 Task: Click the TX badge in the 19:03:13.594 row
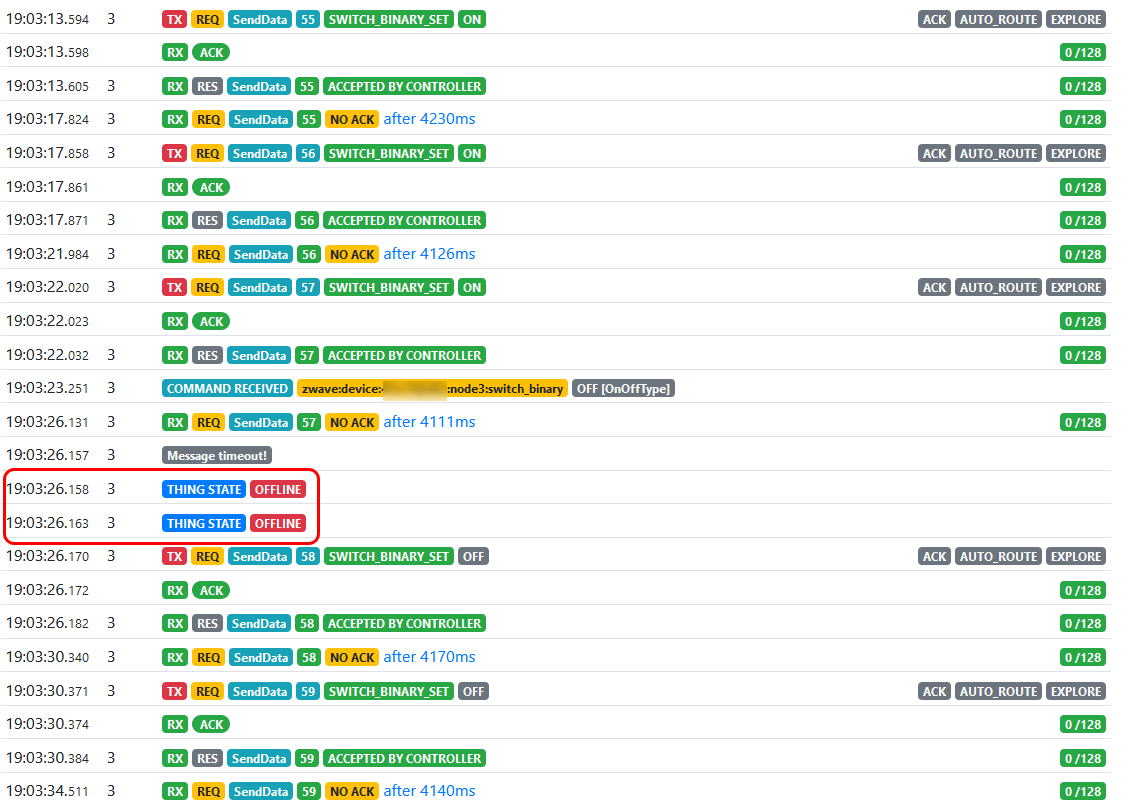174,20
